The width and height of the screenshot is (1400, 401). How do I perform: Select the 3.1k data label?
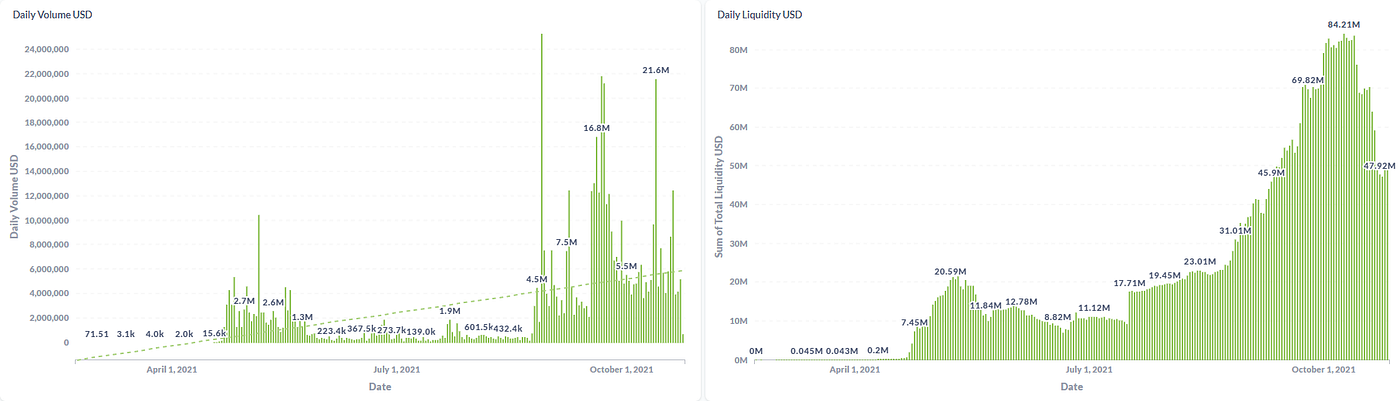(x=126, y=334)
